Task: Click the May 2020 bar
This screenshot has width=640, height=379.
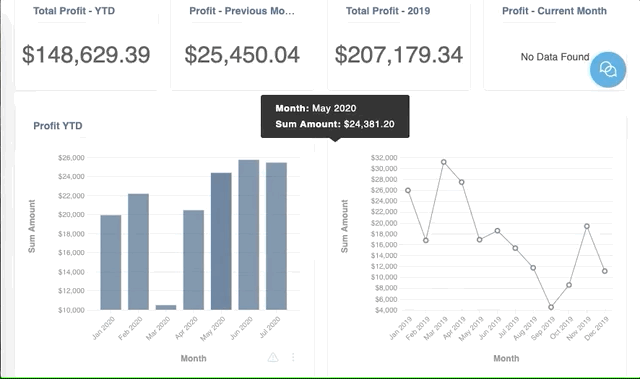Action: 221,241
